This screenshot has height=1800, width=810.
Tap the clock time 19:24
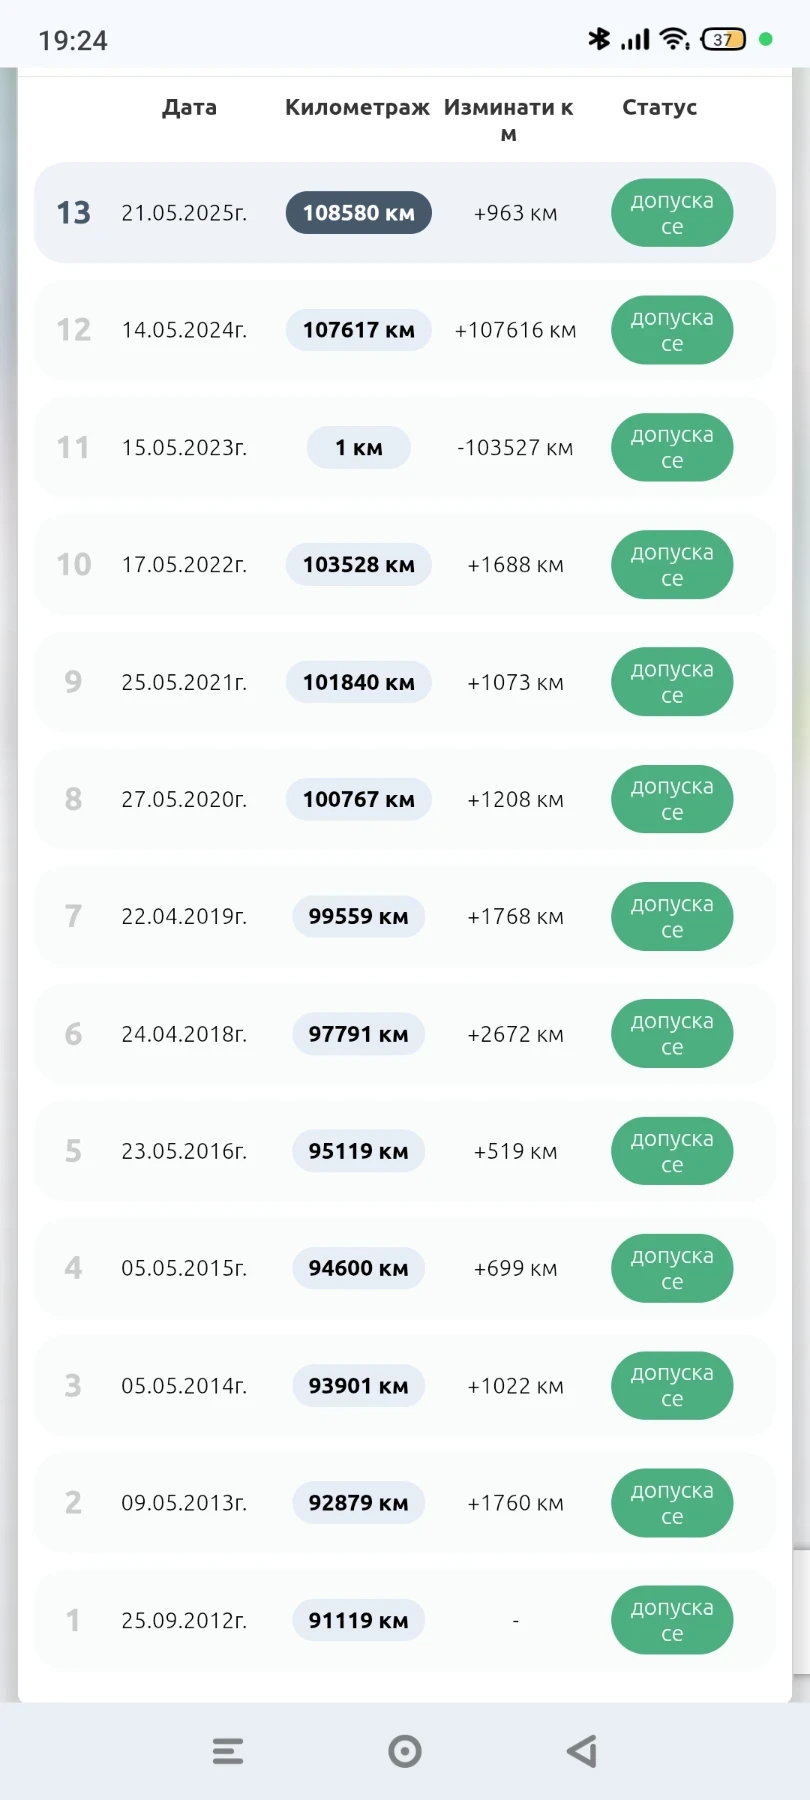[x=73, y=40]
